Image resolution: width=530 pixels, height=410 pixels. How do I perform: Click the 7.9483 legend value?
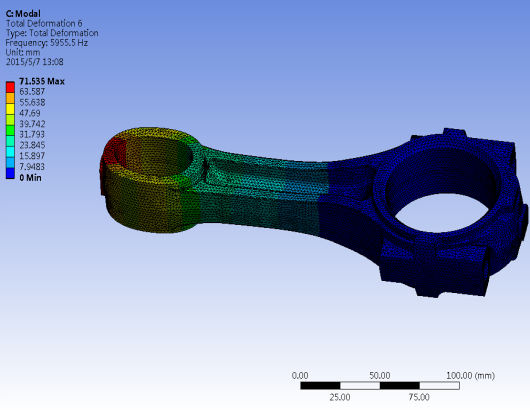point(32,167)
